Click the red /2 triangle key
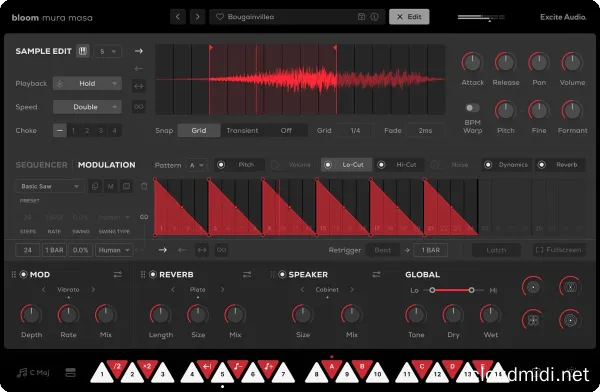The image size is (600, 392). pos(117,368)
